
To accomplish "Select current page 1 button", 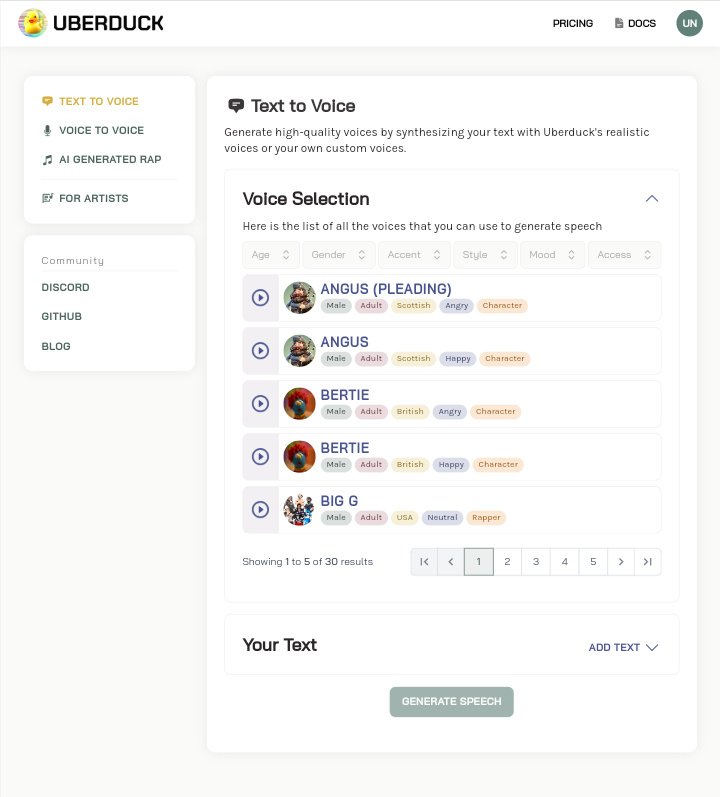I will [479, 562].
